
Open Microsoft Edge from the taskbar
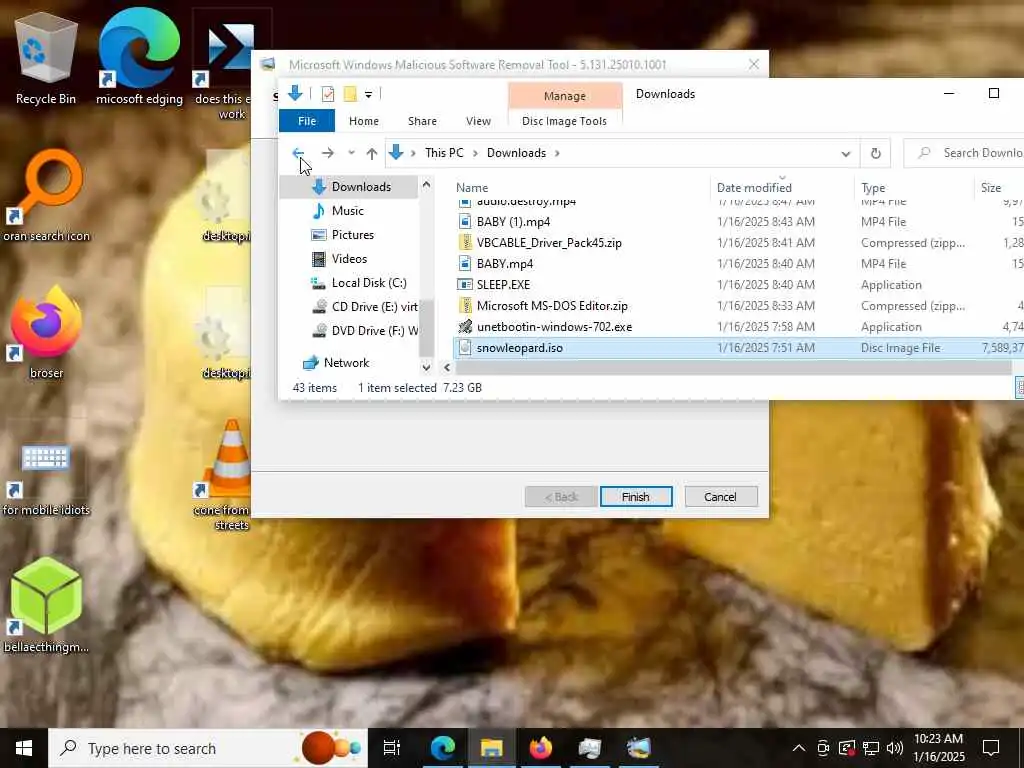pyautogui.click(x=442, y=748)
